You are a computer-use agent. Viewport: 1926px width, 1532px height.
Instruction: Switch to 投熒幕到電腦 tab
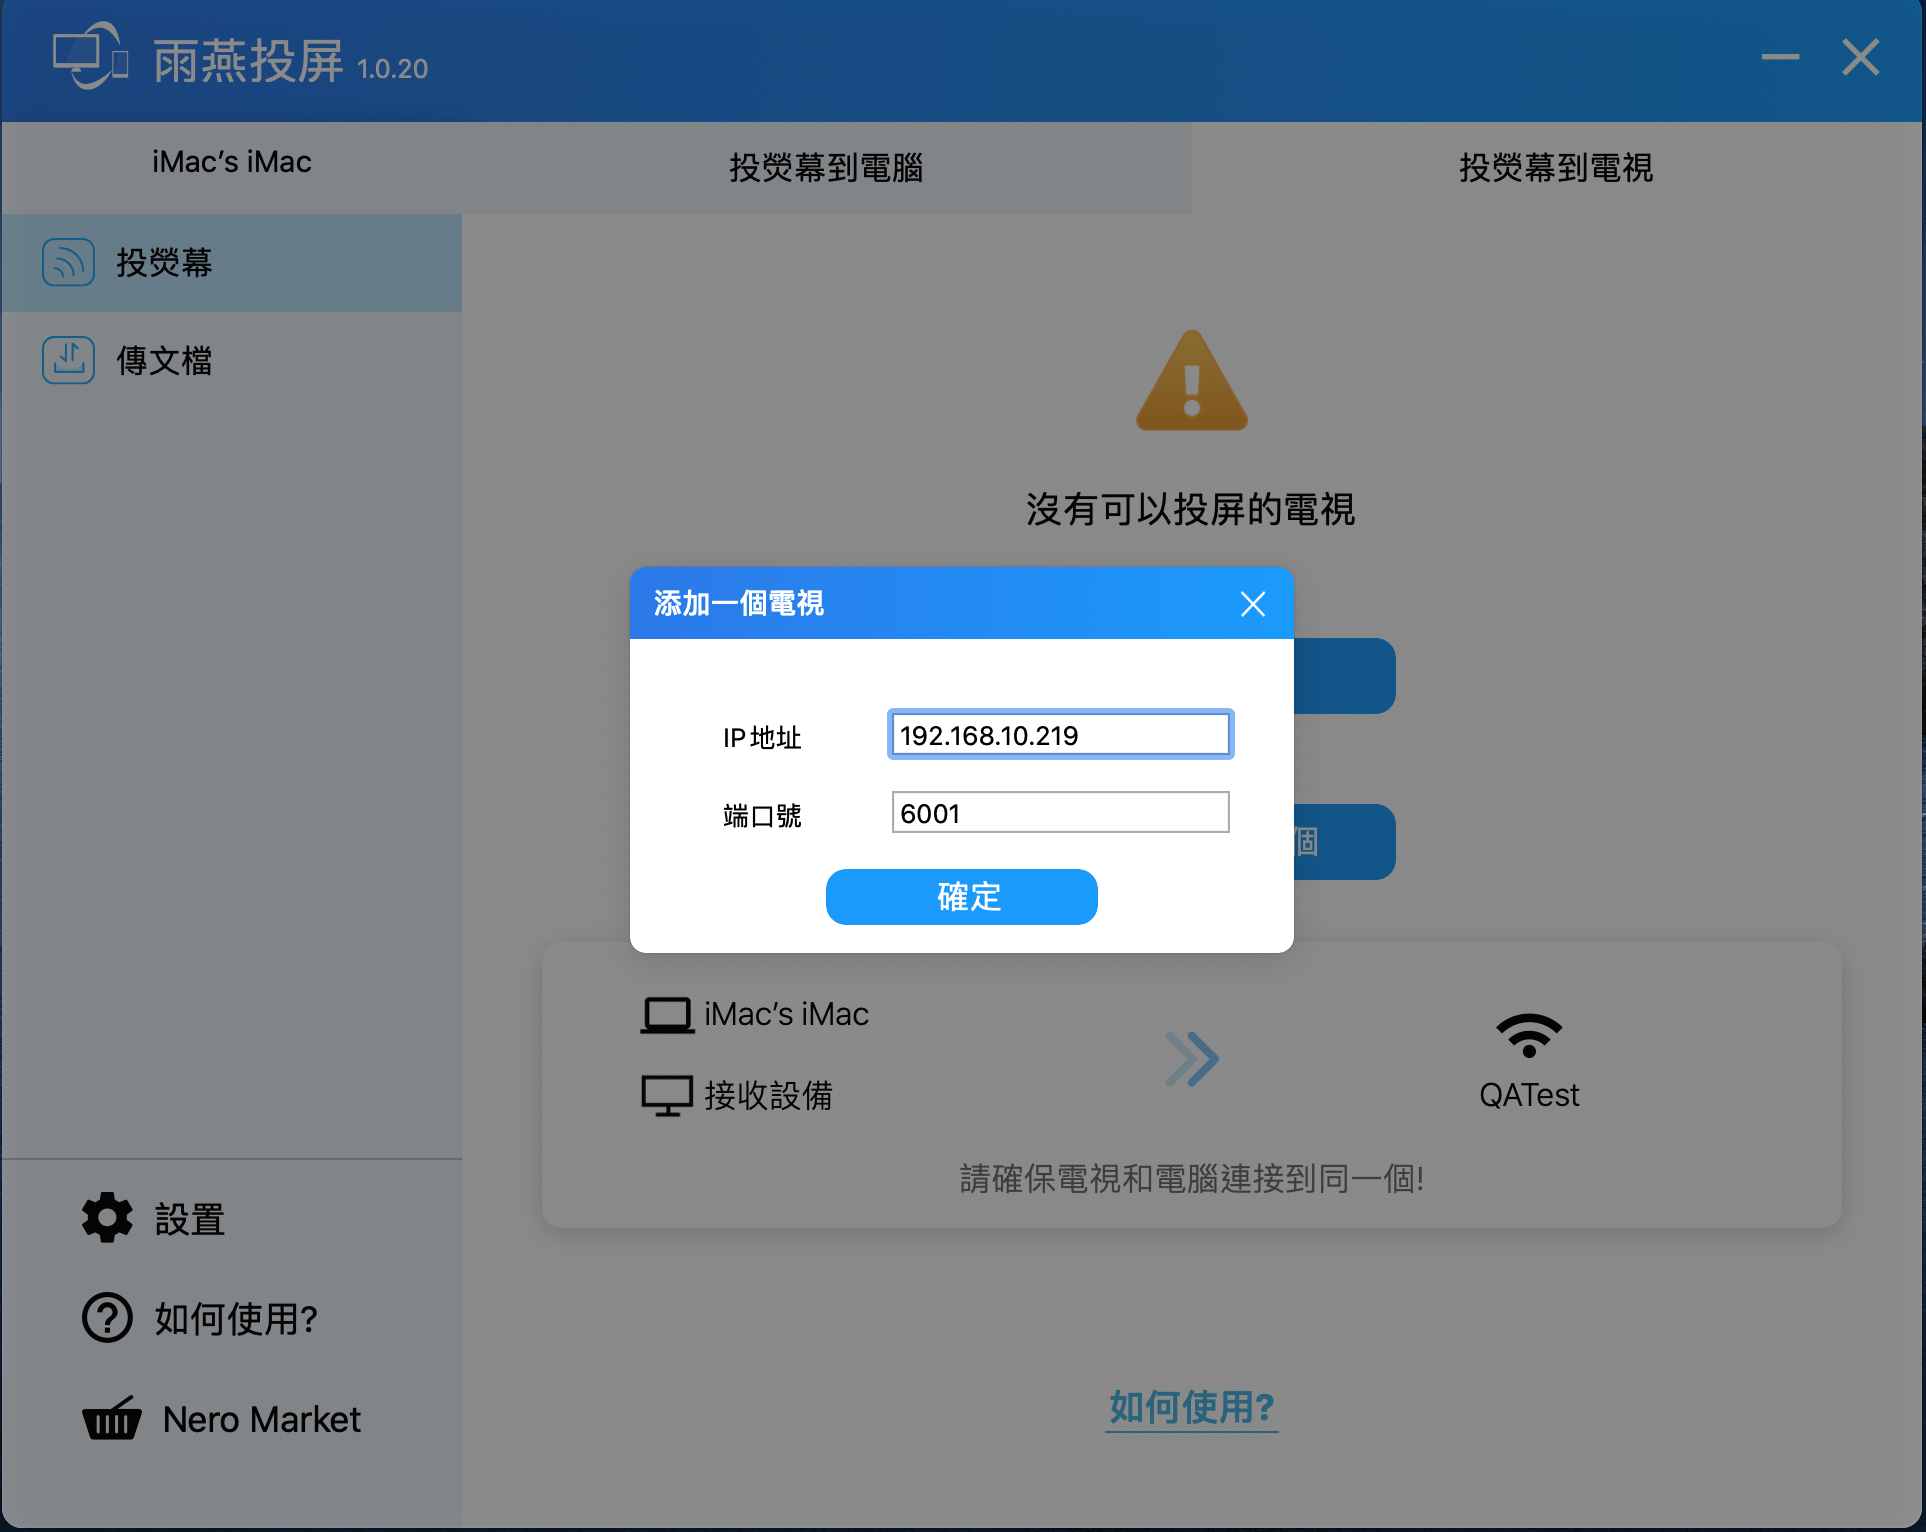tap(826, 168)
